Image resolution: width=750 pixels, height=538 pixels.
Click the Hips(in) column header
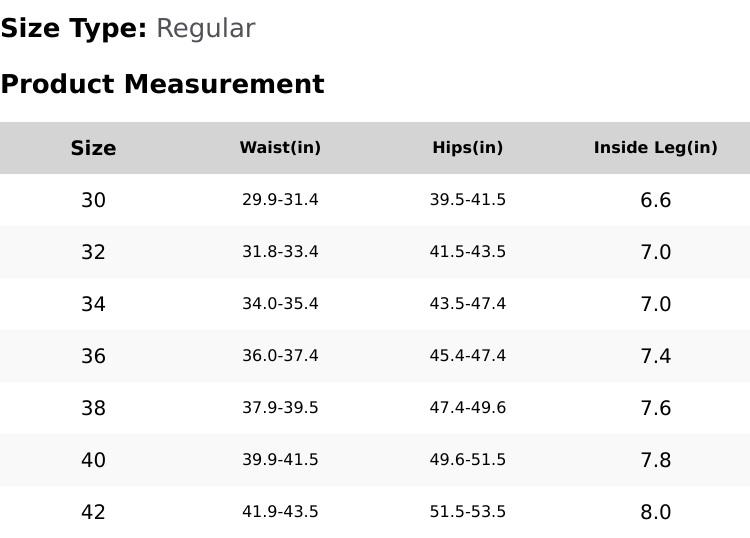click(x=468, y=148)
